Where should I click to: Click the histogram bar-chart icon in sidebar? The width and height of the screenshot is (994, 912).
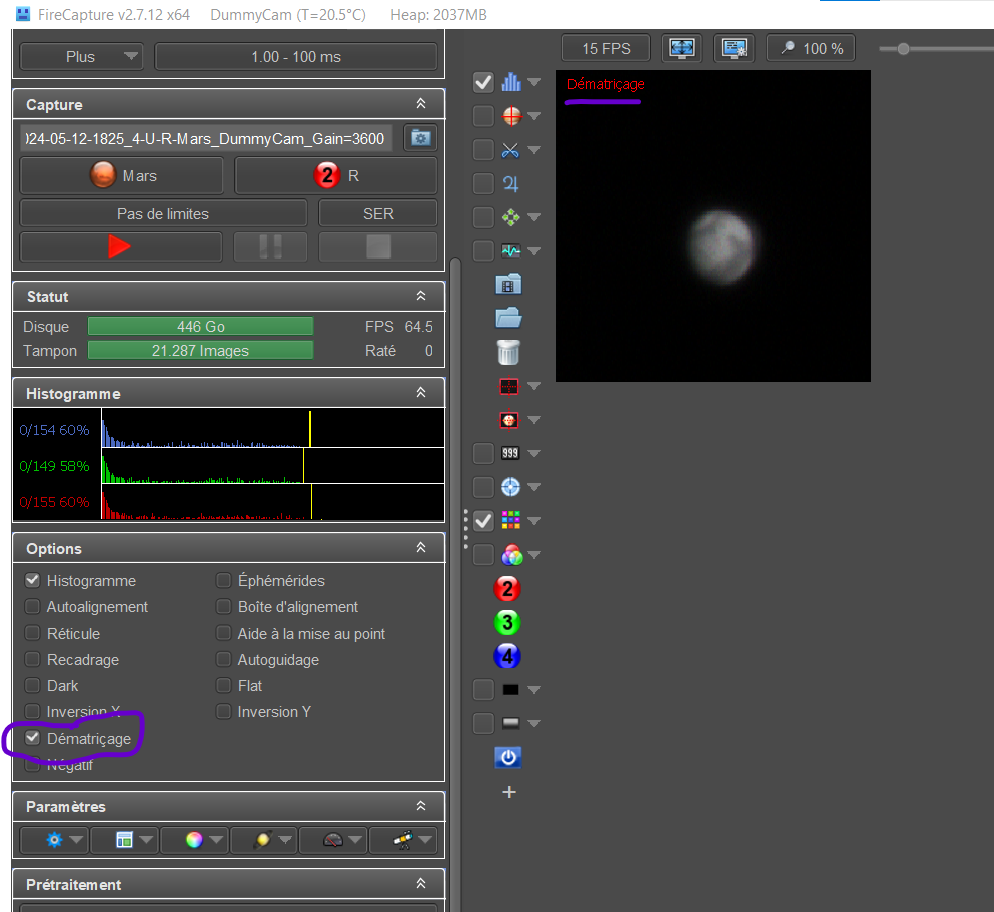click(510, 82)
